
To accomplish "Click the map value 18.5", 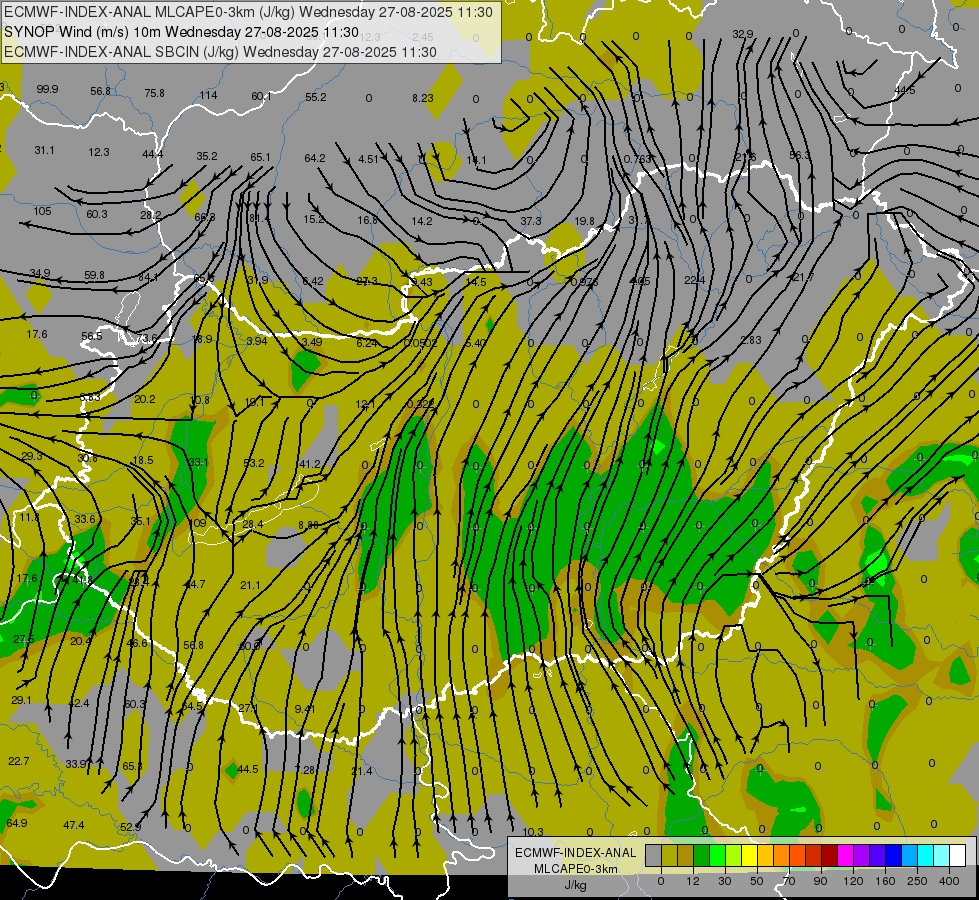I will click(x=143, y=460).
